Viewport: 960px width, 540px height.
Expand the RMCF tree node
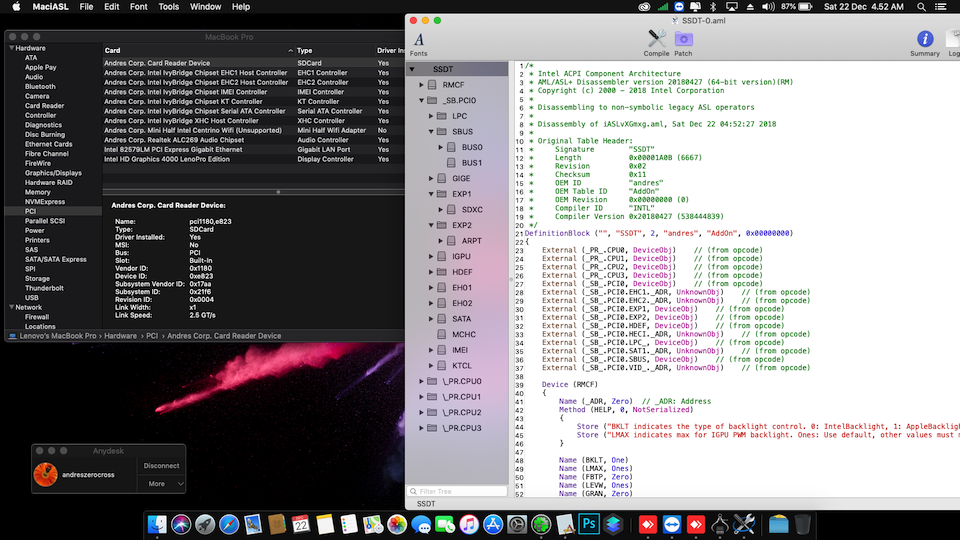[x=421, y=84]
